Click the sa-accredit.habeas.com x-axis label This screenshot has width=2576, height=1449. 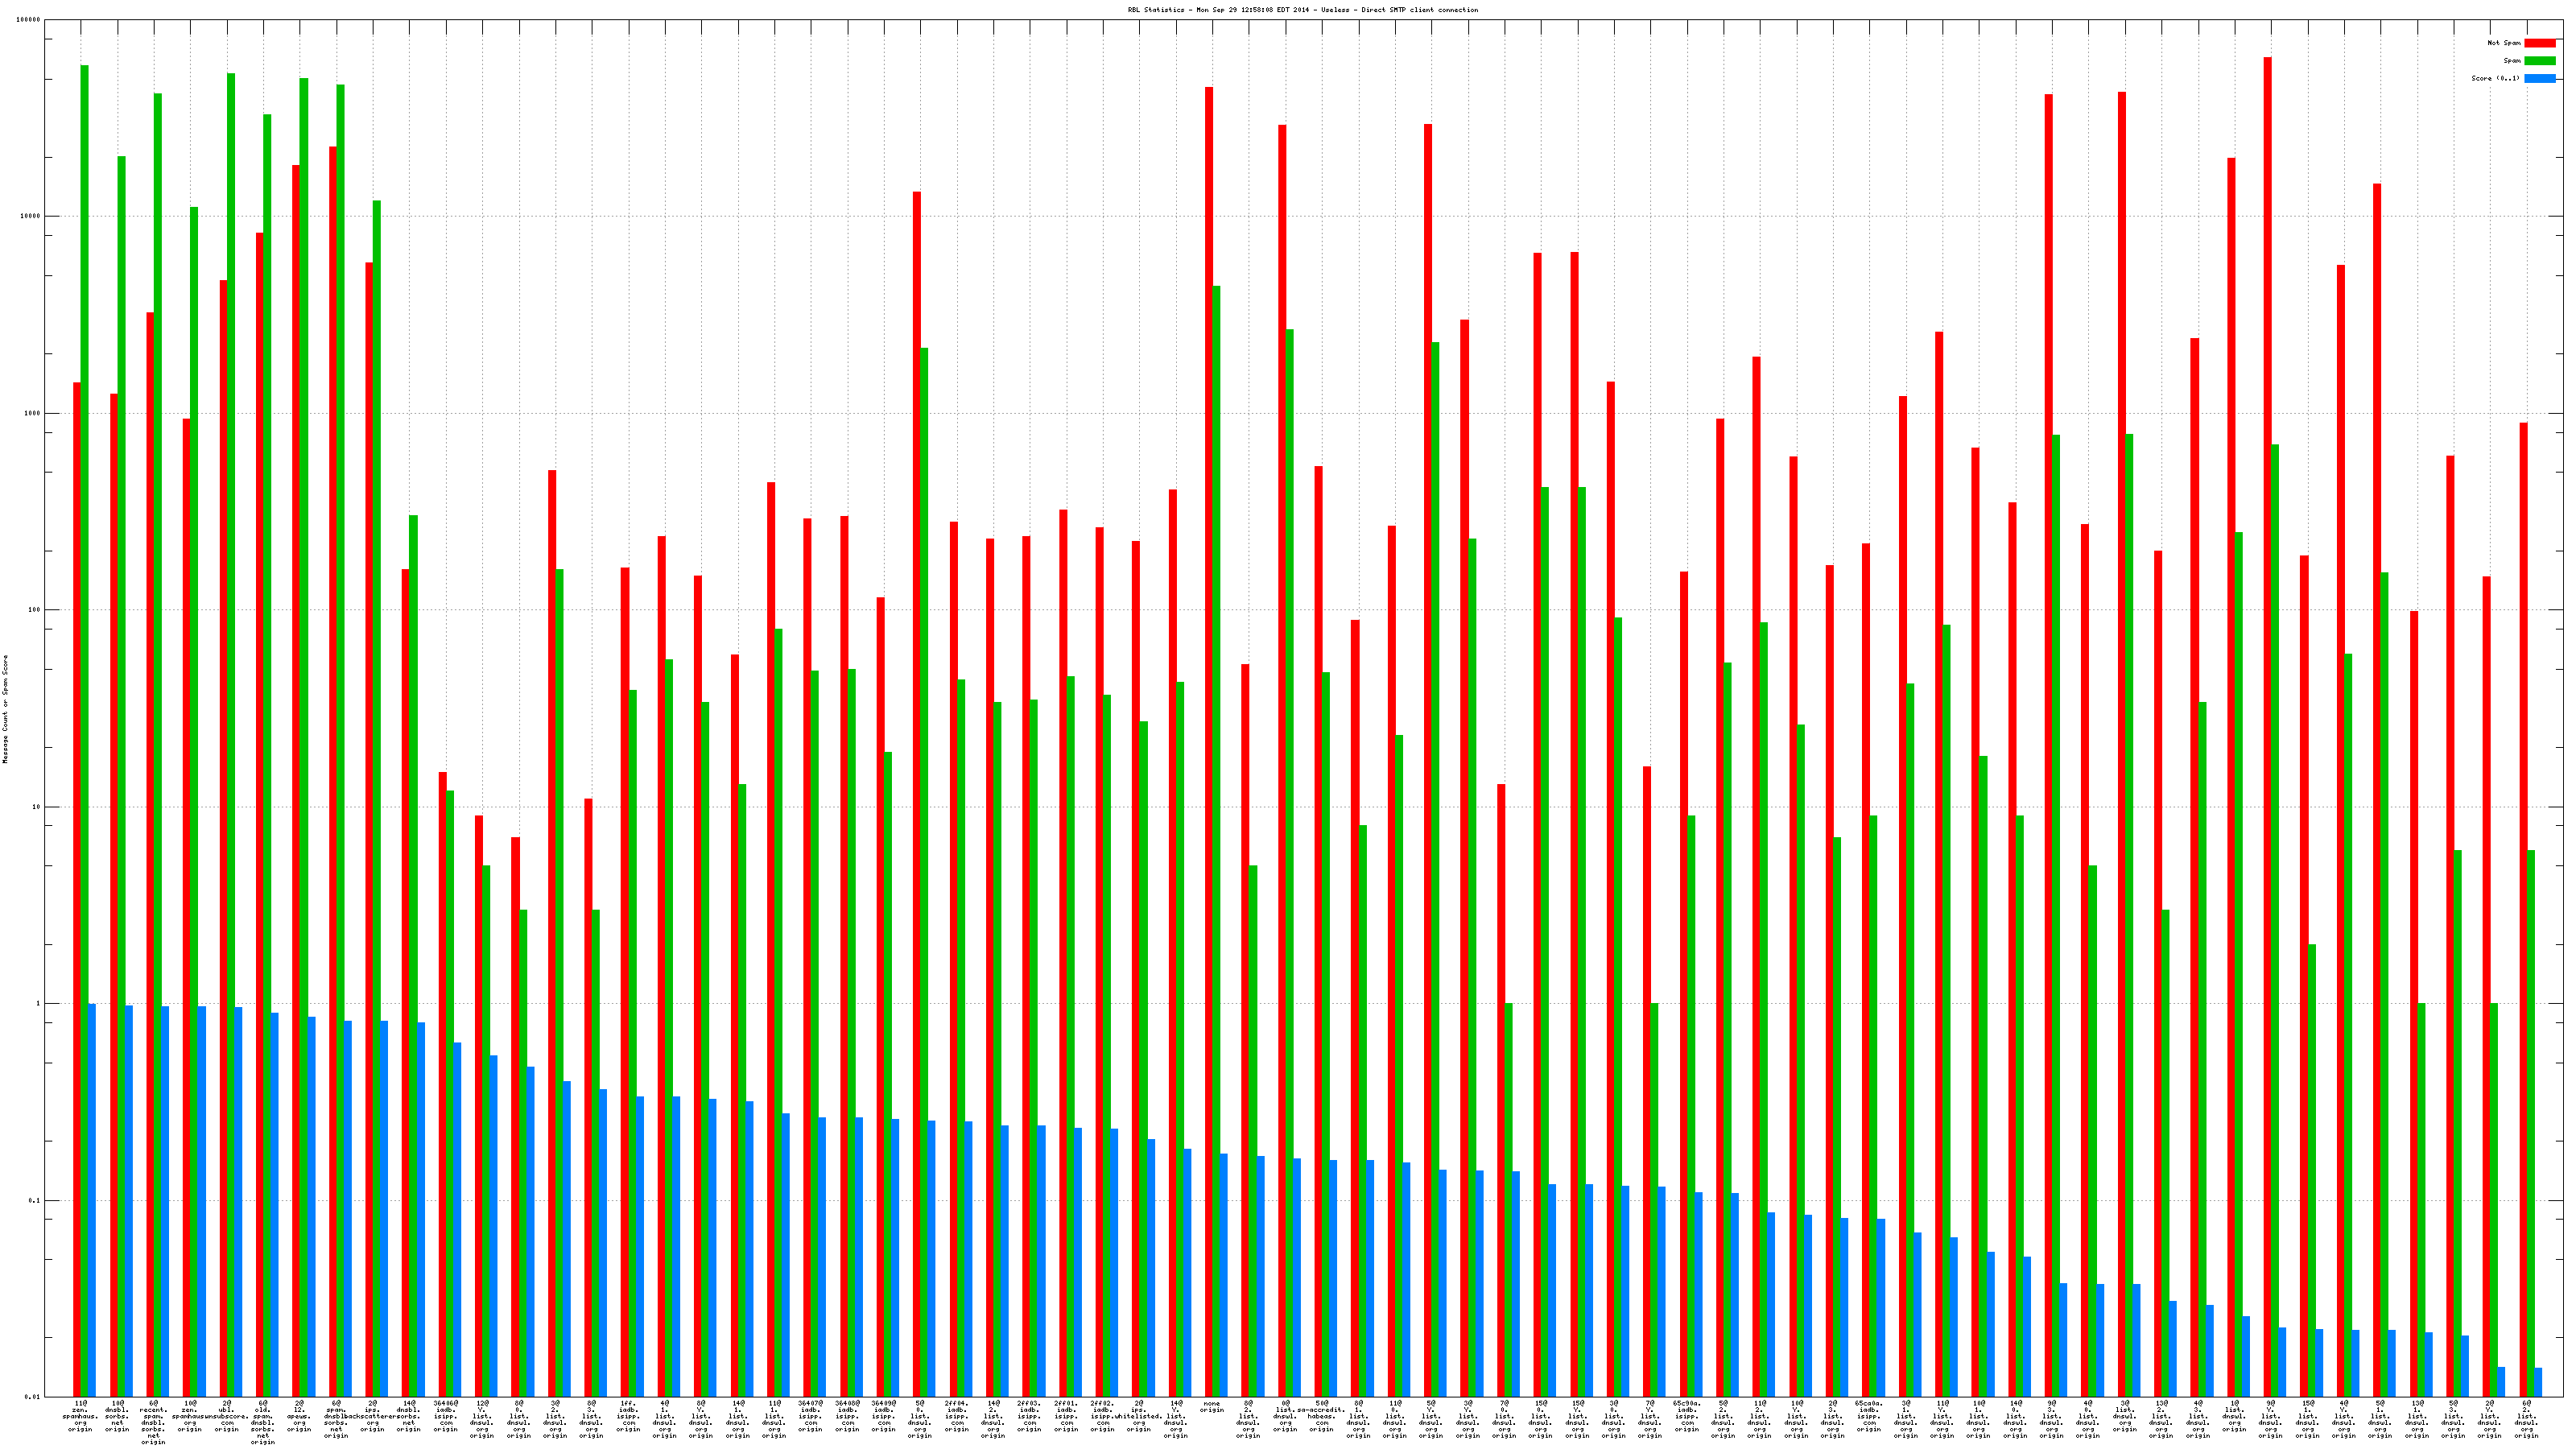(1321, 1416)
